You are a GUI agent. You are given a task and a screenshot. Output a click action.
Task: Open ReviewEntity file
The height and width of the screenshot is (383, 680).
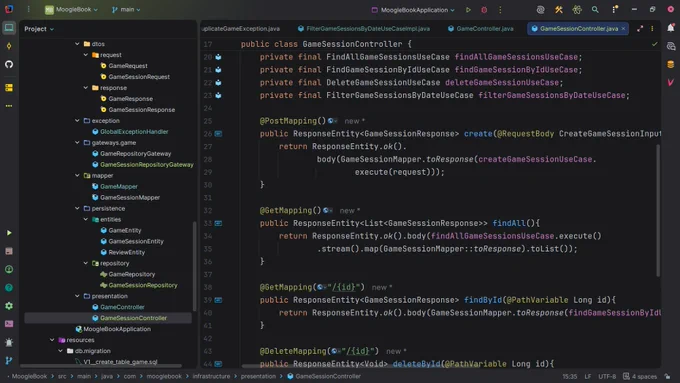click(127, 252)
